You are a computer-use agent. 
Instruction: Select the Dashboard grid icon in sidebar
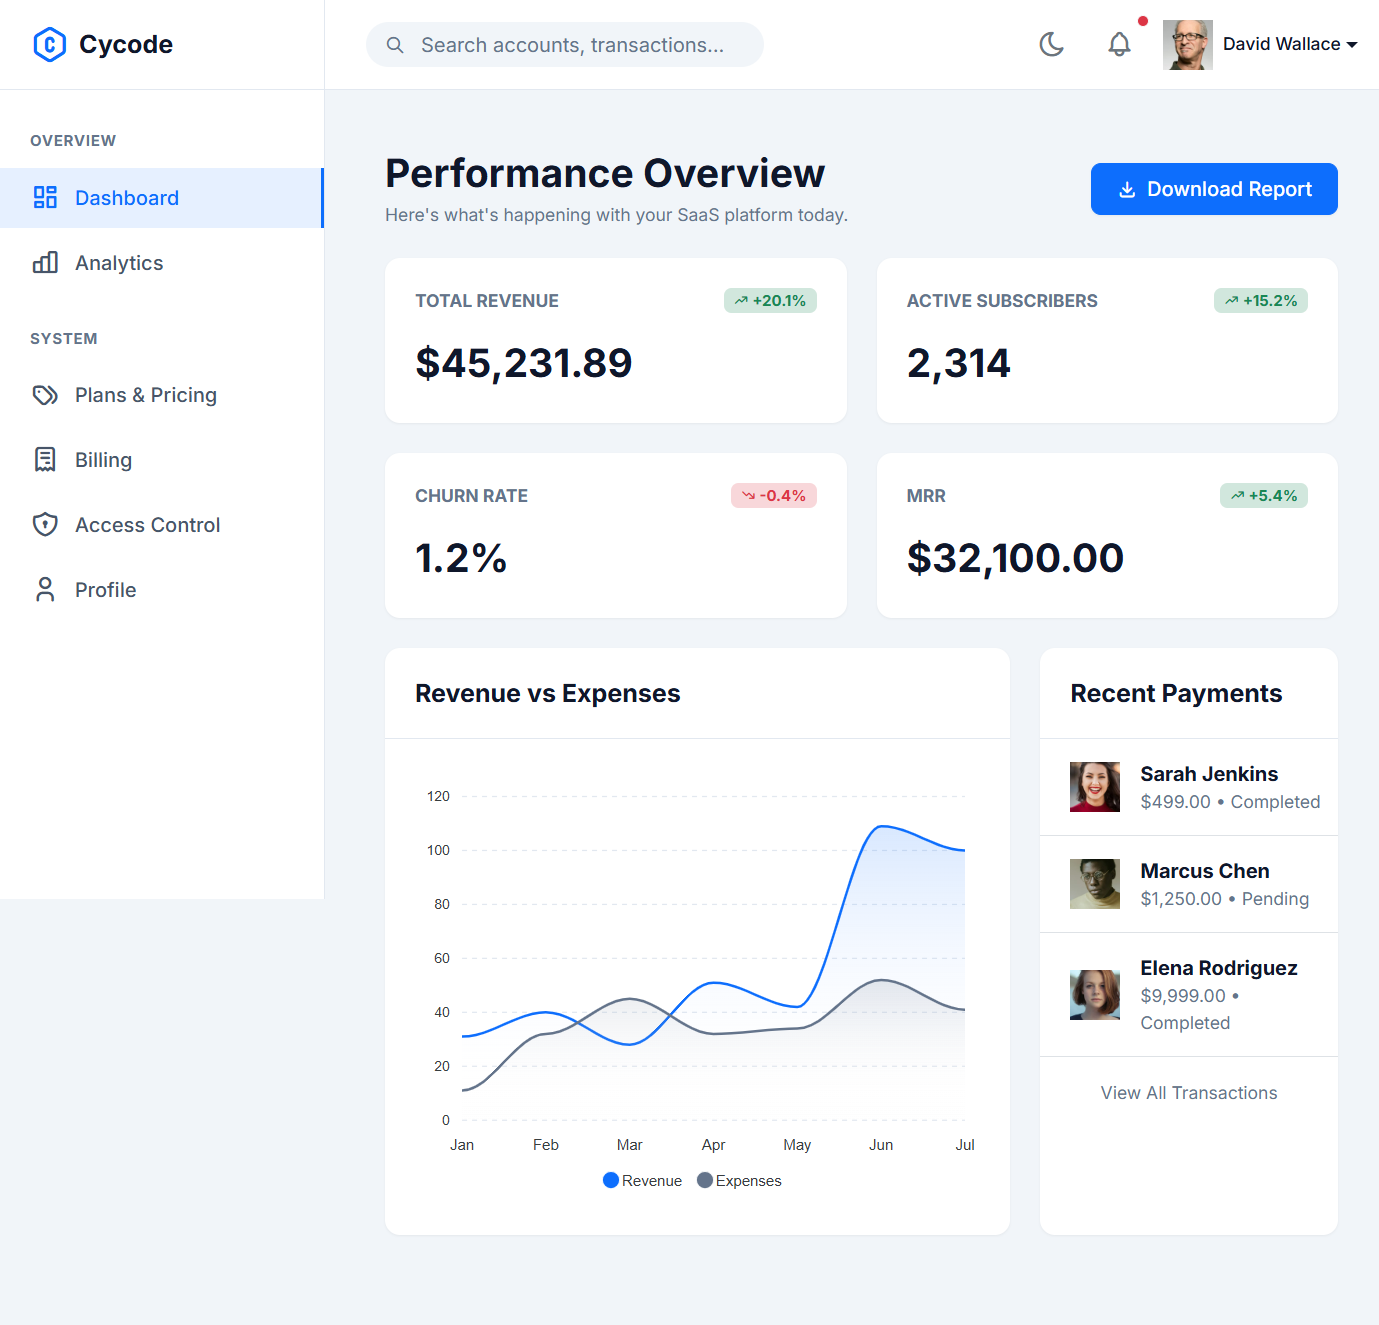point(46,197)
